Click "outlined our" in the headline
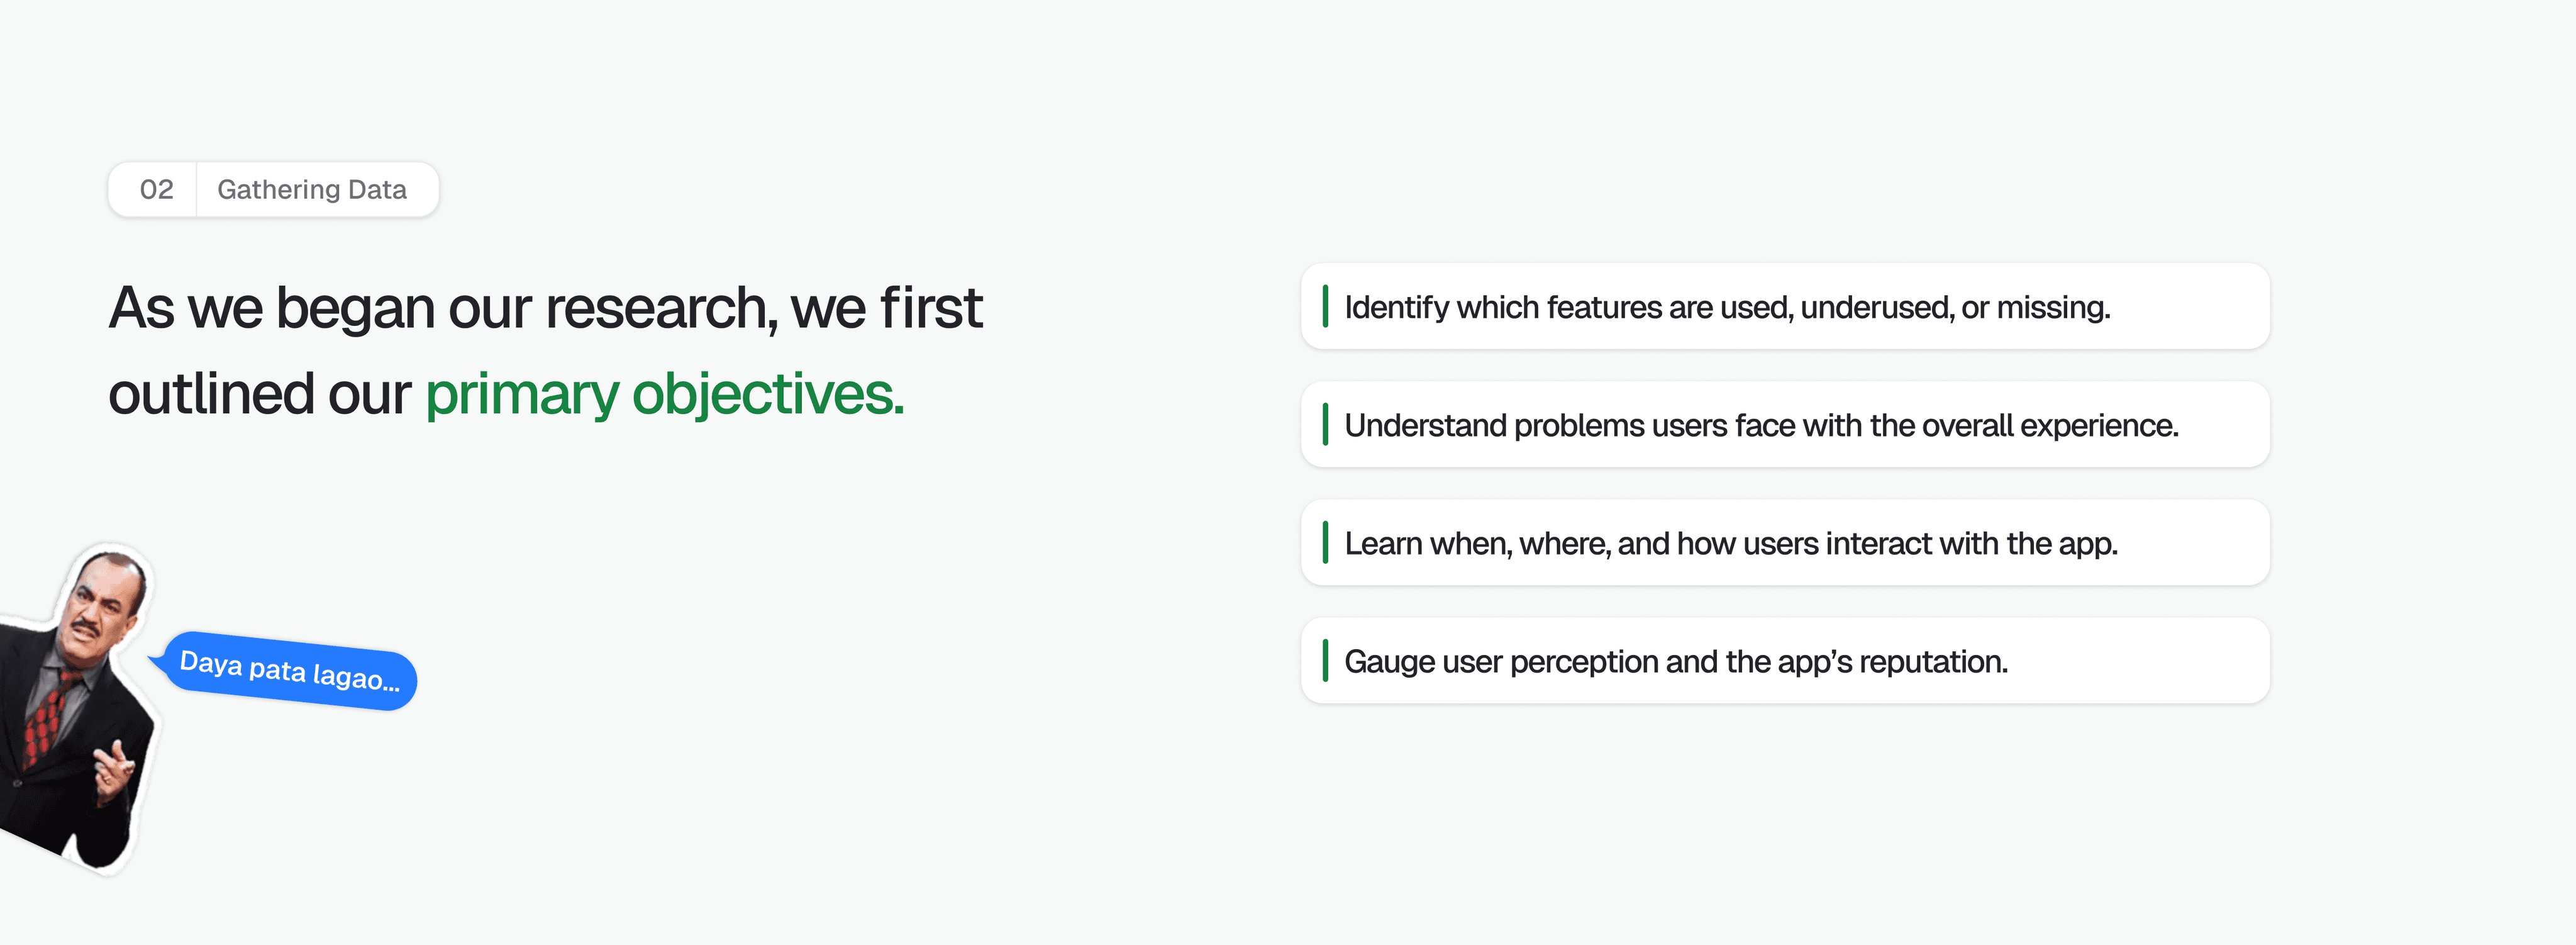The image size is (2576, 945). [259, 393]
